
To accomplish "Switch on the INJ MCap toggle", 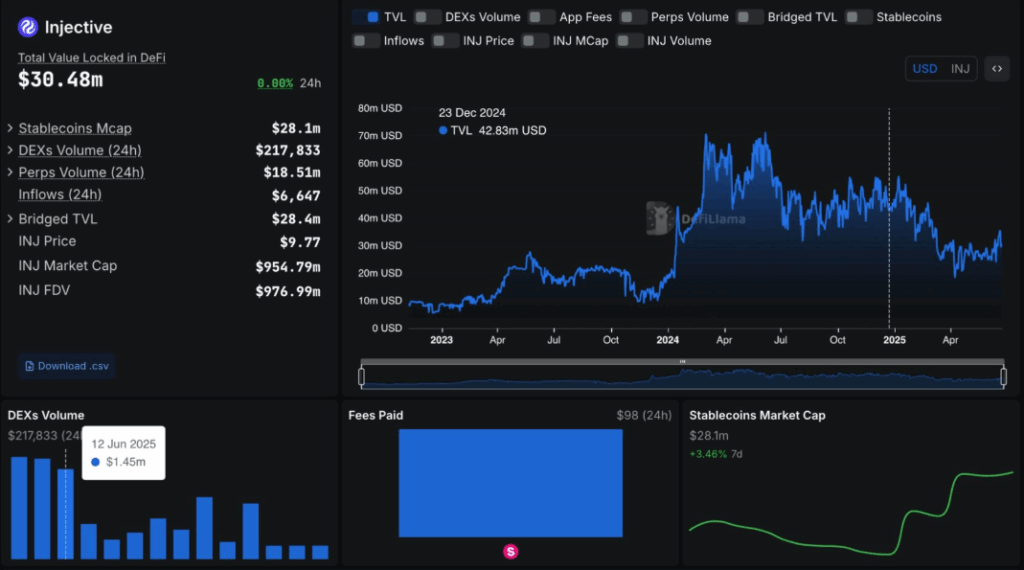I will click(x=535, y=40).
